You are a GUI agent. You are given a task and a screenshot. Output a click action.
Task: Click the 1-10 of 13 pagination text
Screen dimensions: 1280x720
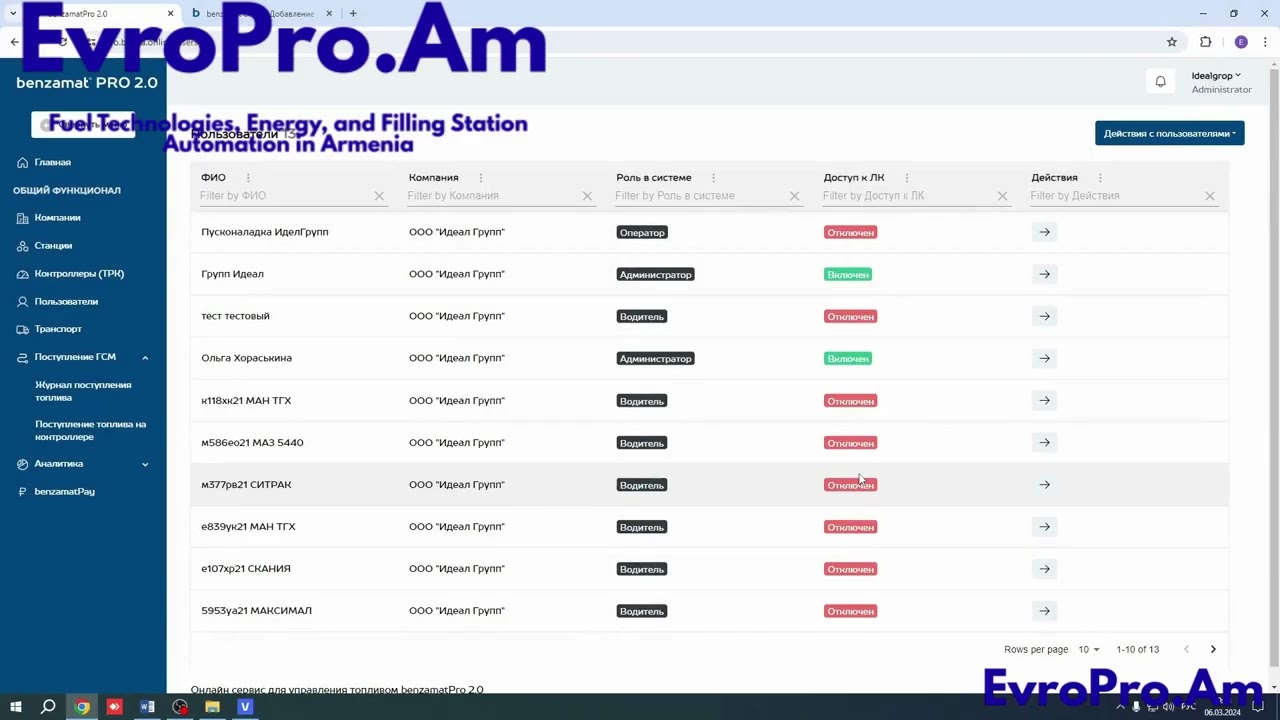click(x=1137, y=649)
